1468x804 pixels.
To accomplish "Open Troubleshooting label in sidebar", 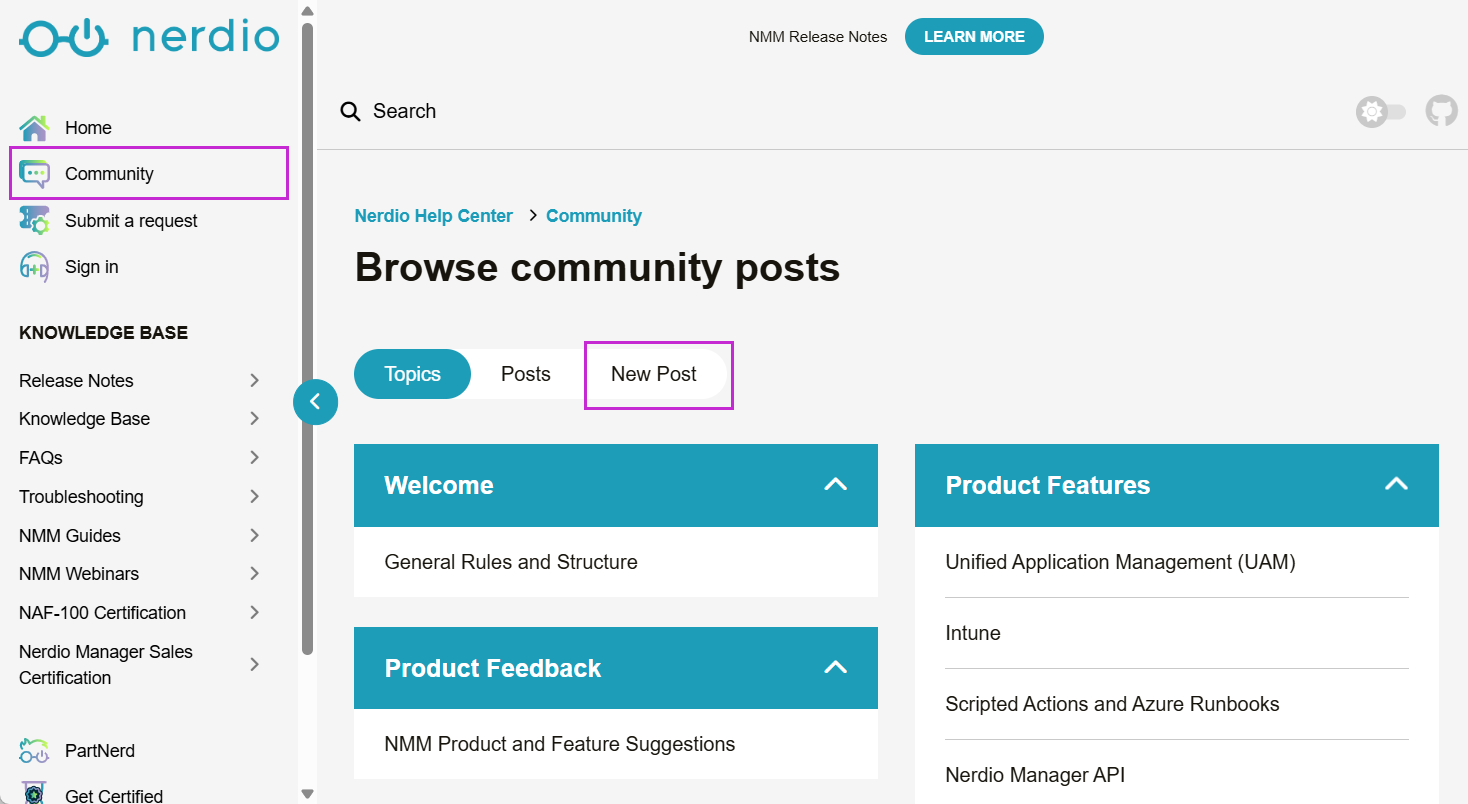I will click(x=81, y=496).
